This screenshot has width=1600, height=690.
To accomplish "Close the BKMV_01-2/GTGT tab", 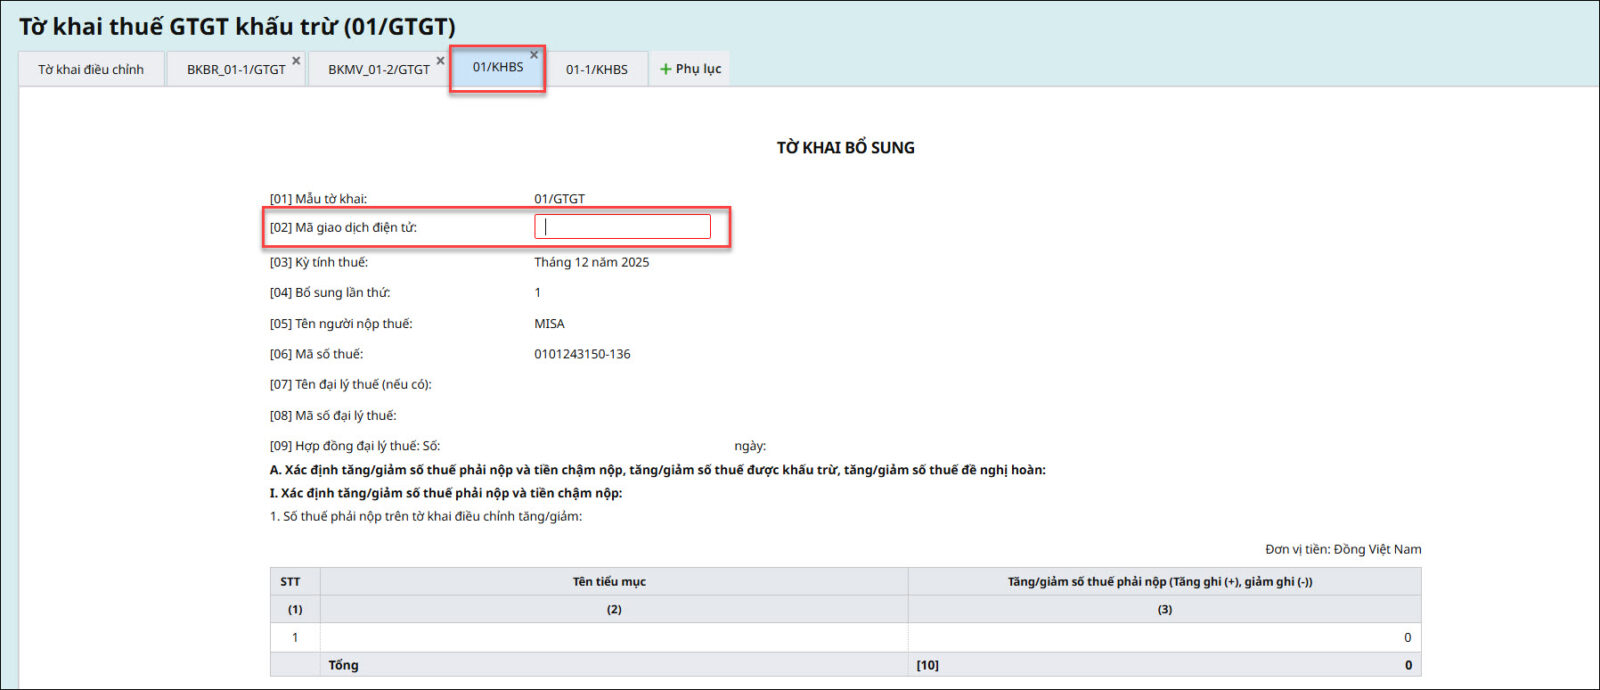I will click(440, 61).
